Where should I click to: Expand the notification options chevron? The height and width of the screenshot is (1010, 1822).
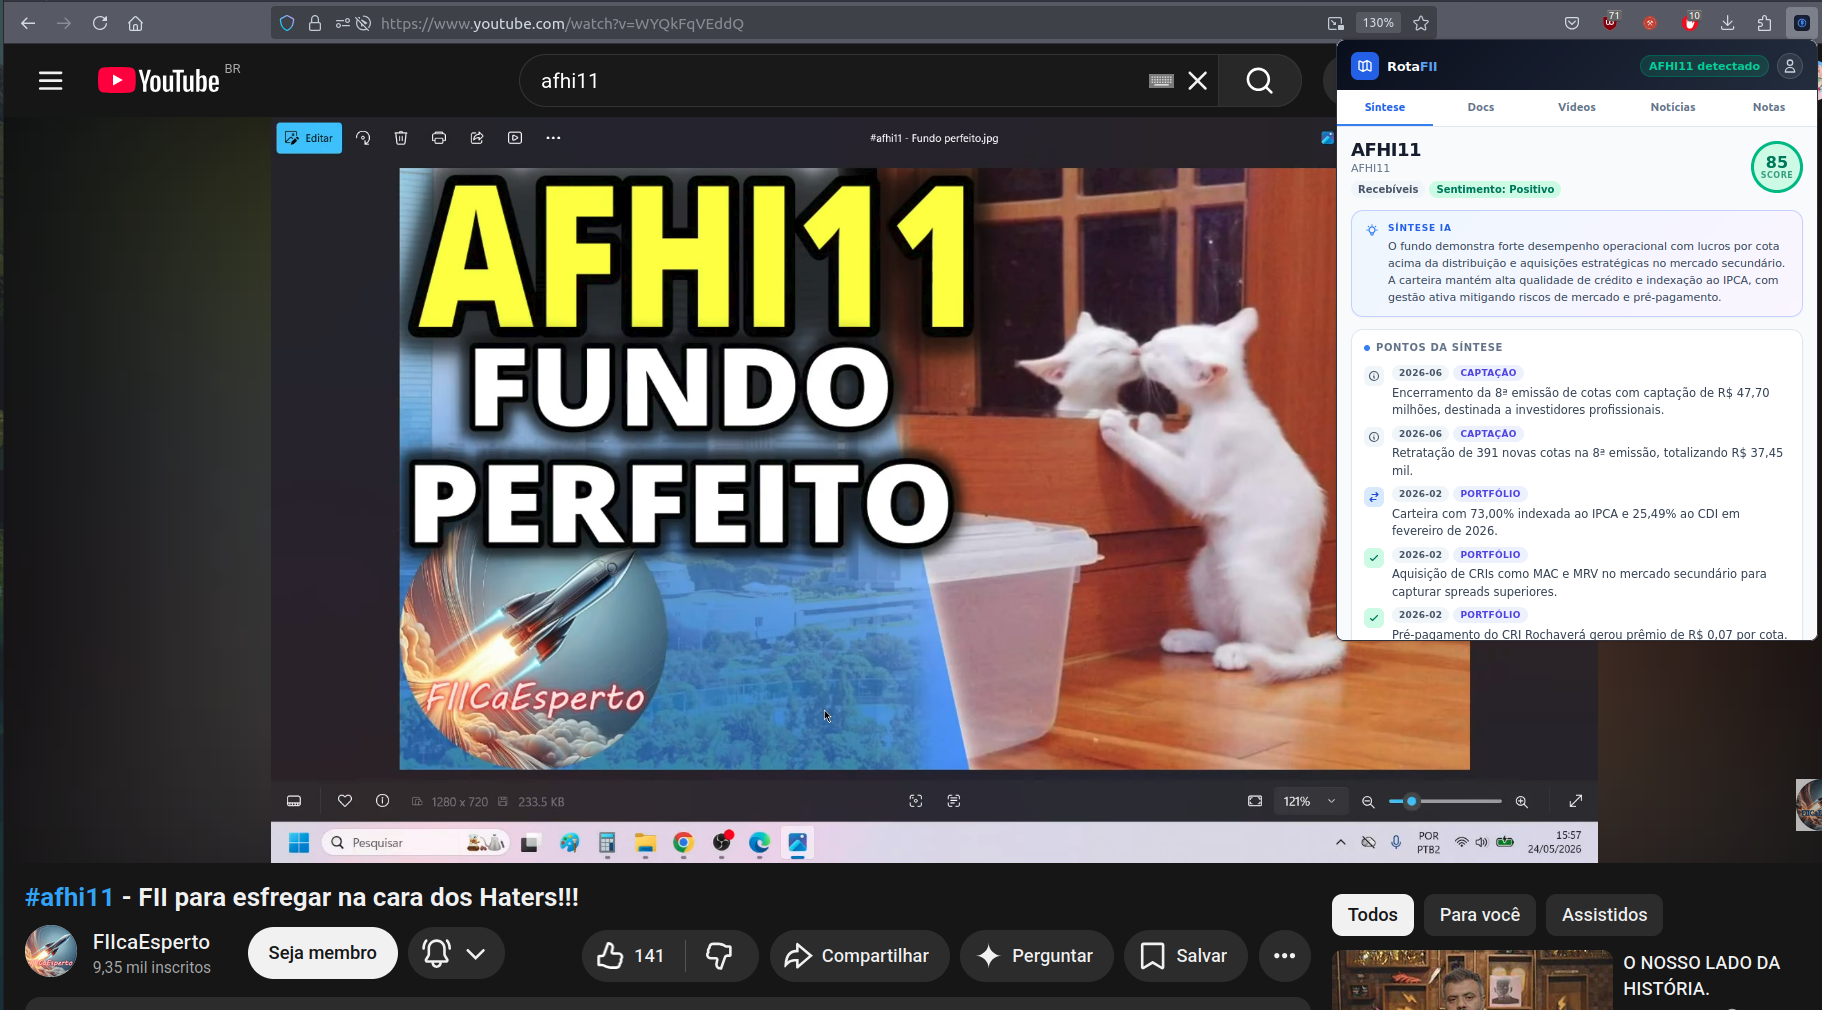[x=476, y=953]
